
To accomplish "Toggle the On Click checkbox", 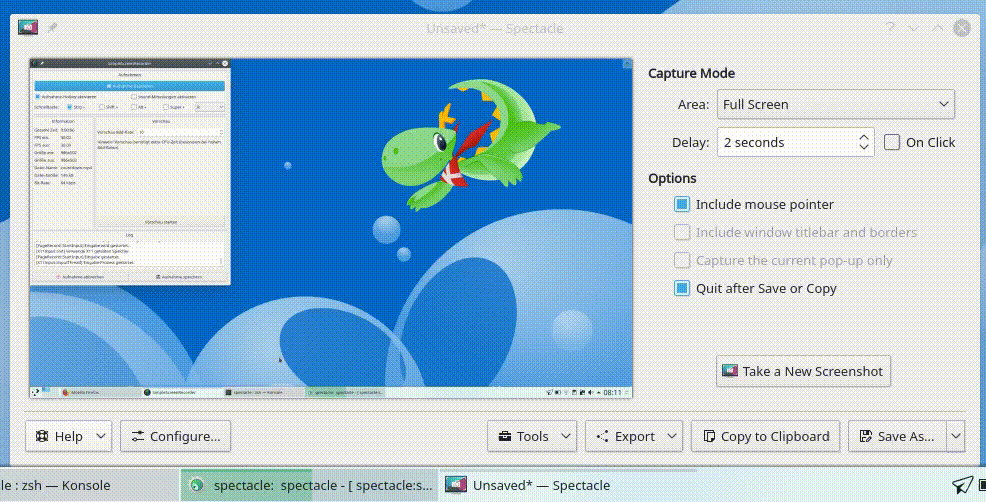I will click(892, 142).
